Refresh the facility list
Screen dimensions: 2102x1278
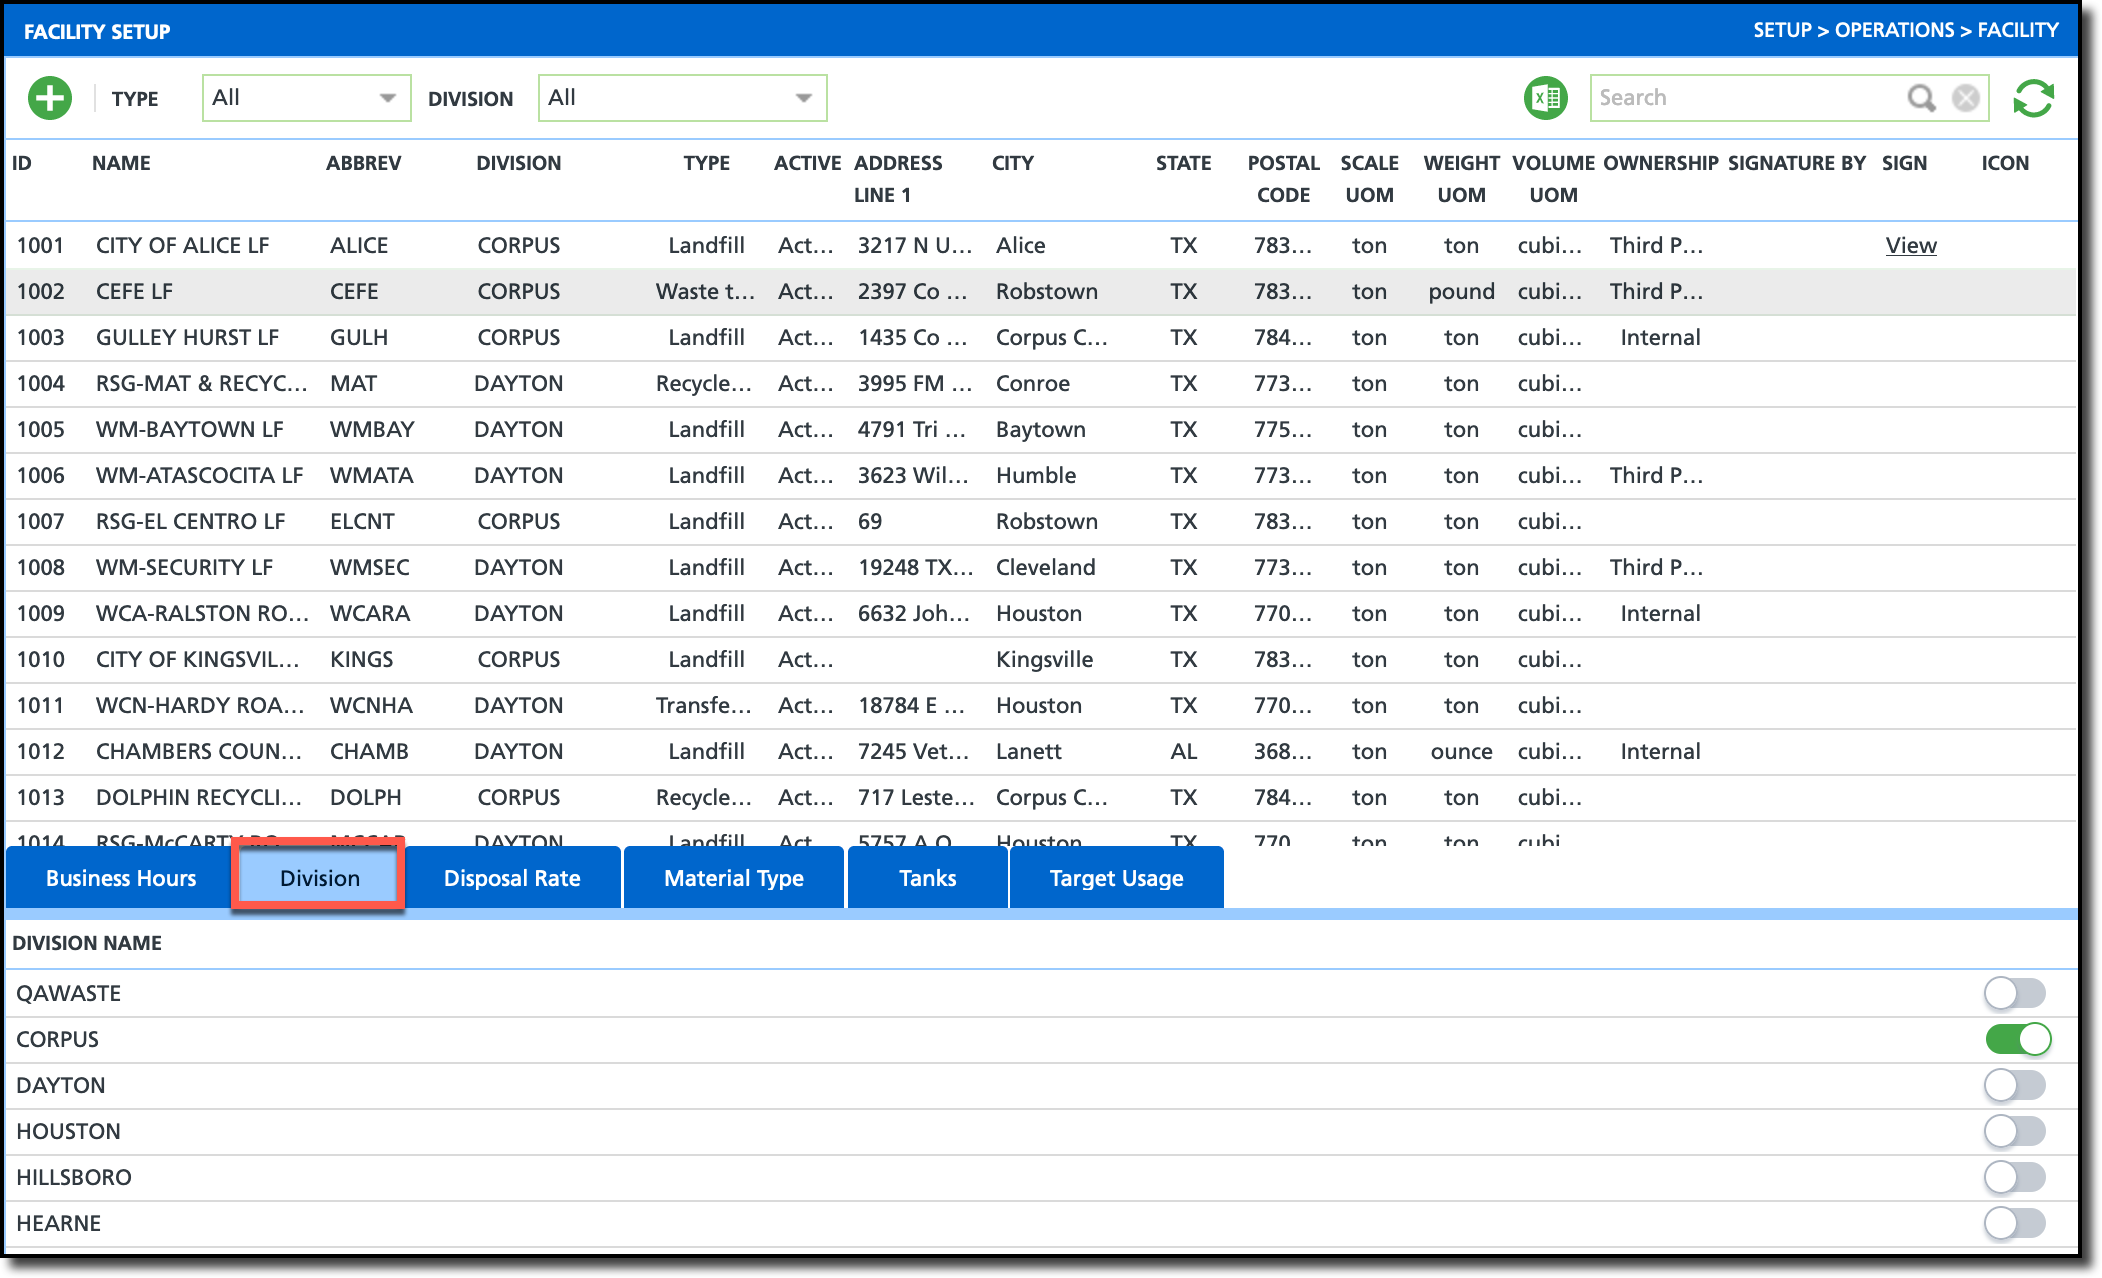pyautogui.click(x=2033, y=98)
